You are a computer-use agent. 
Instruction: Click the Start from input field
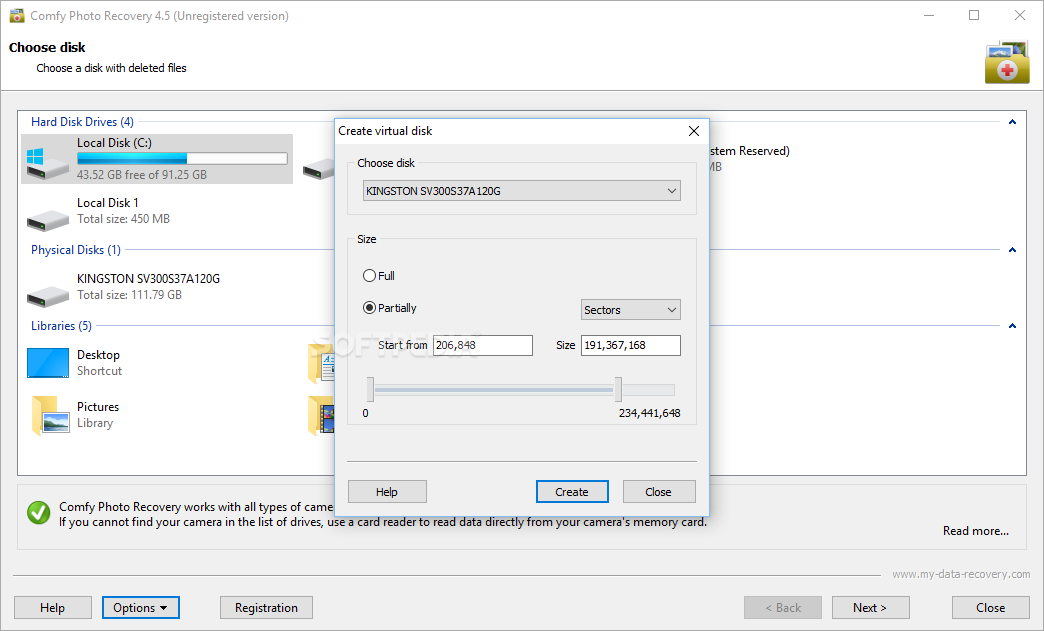483,345
